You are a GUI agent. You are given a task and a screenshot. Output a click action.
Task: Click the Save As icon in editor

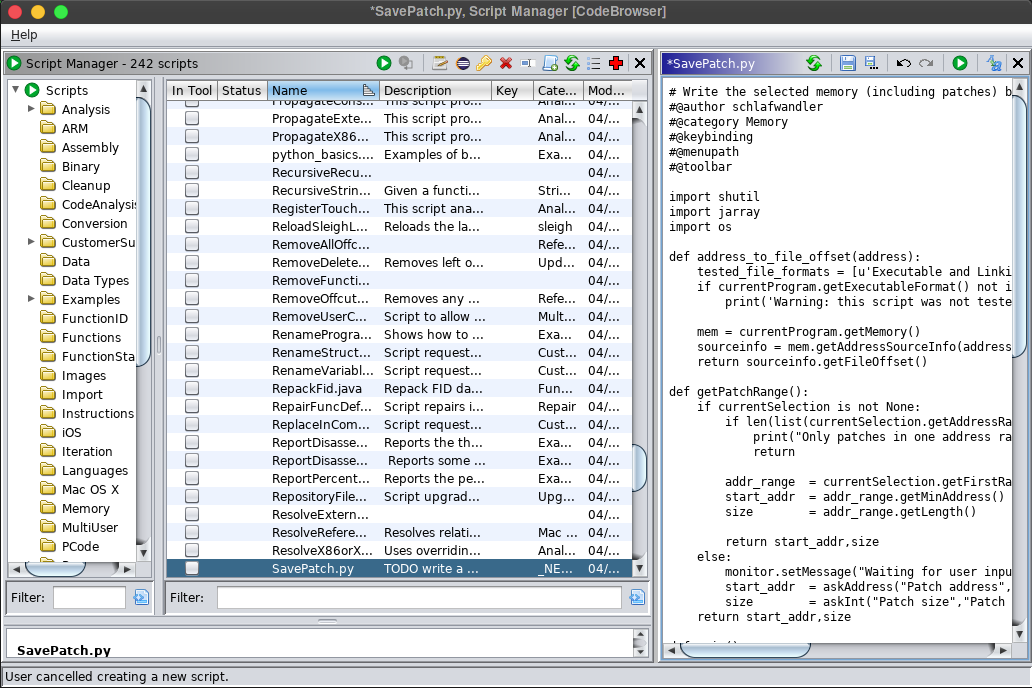pyautogui.click(x=871, y=63)
